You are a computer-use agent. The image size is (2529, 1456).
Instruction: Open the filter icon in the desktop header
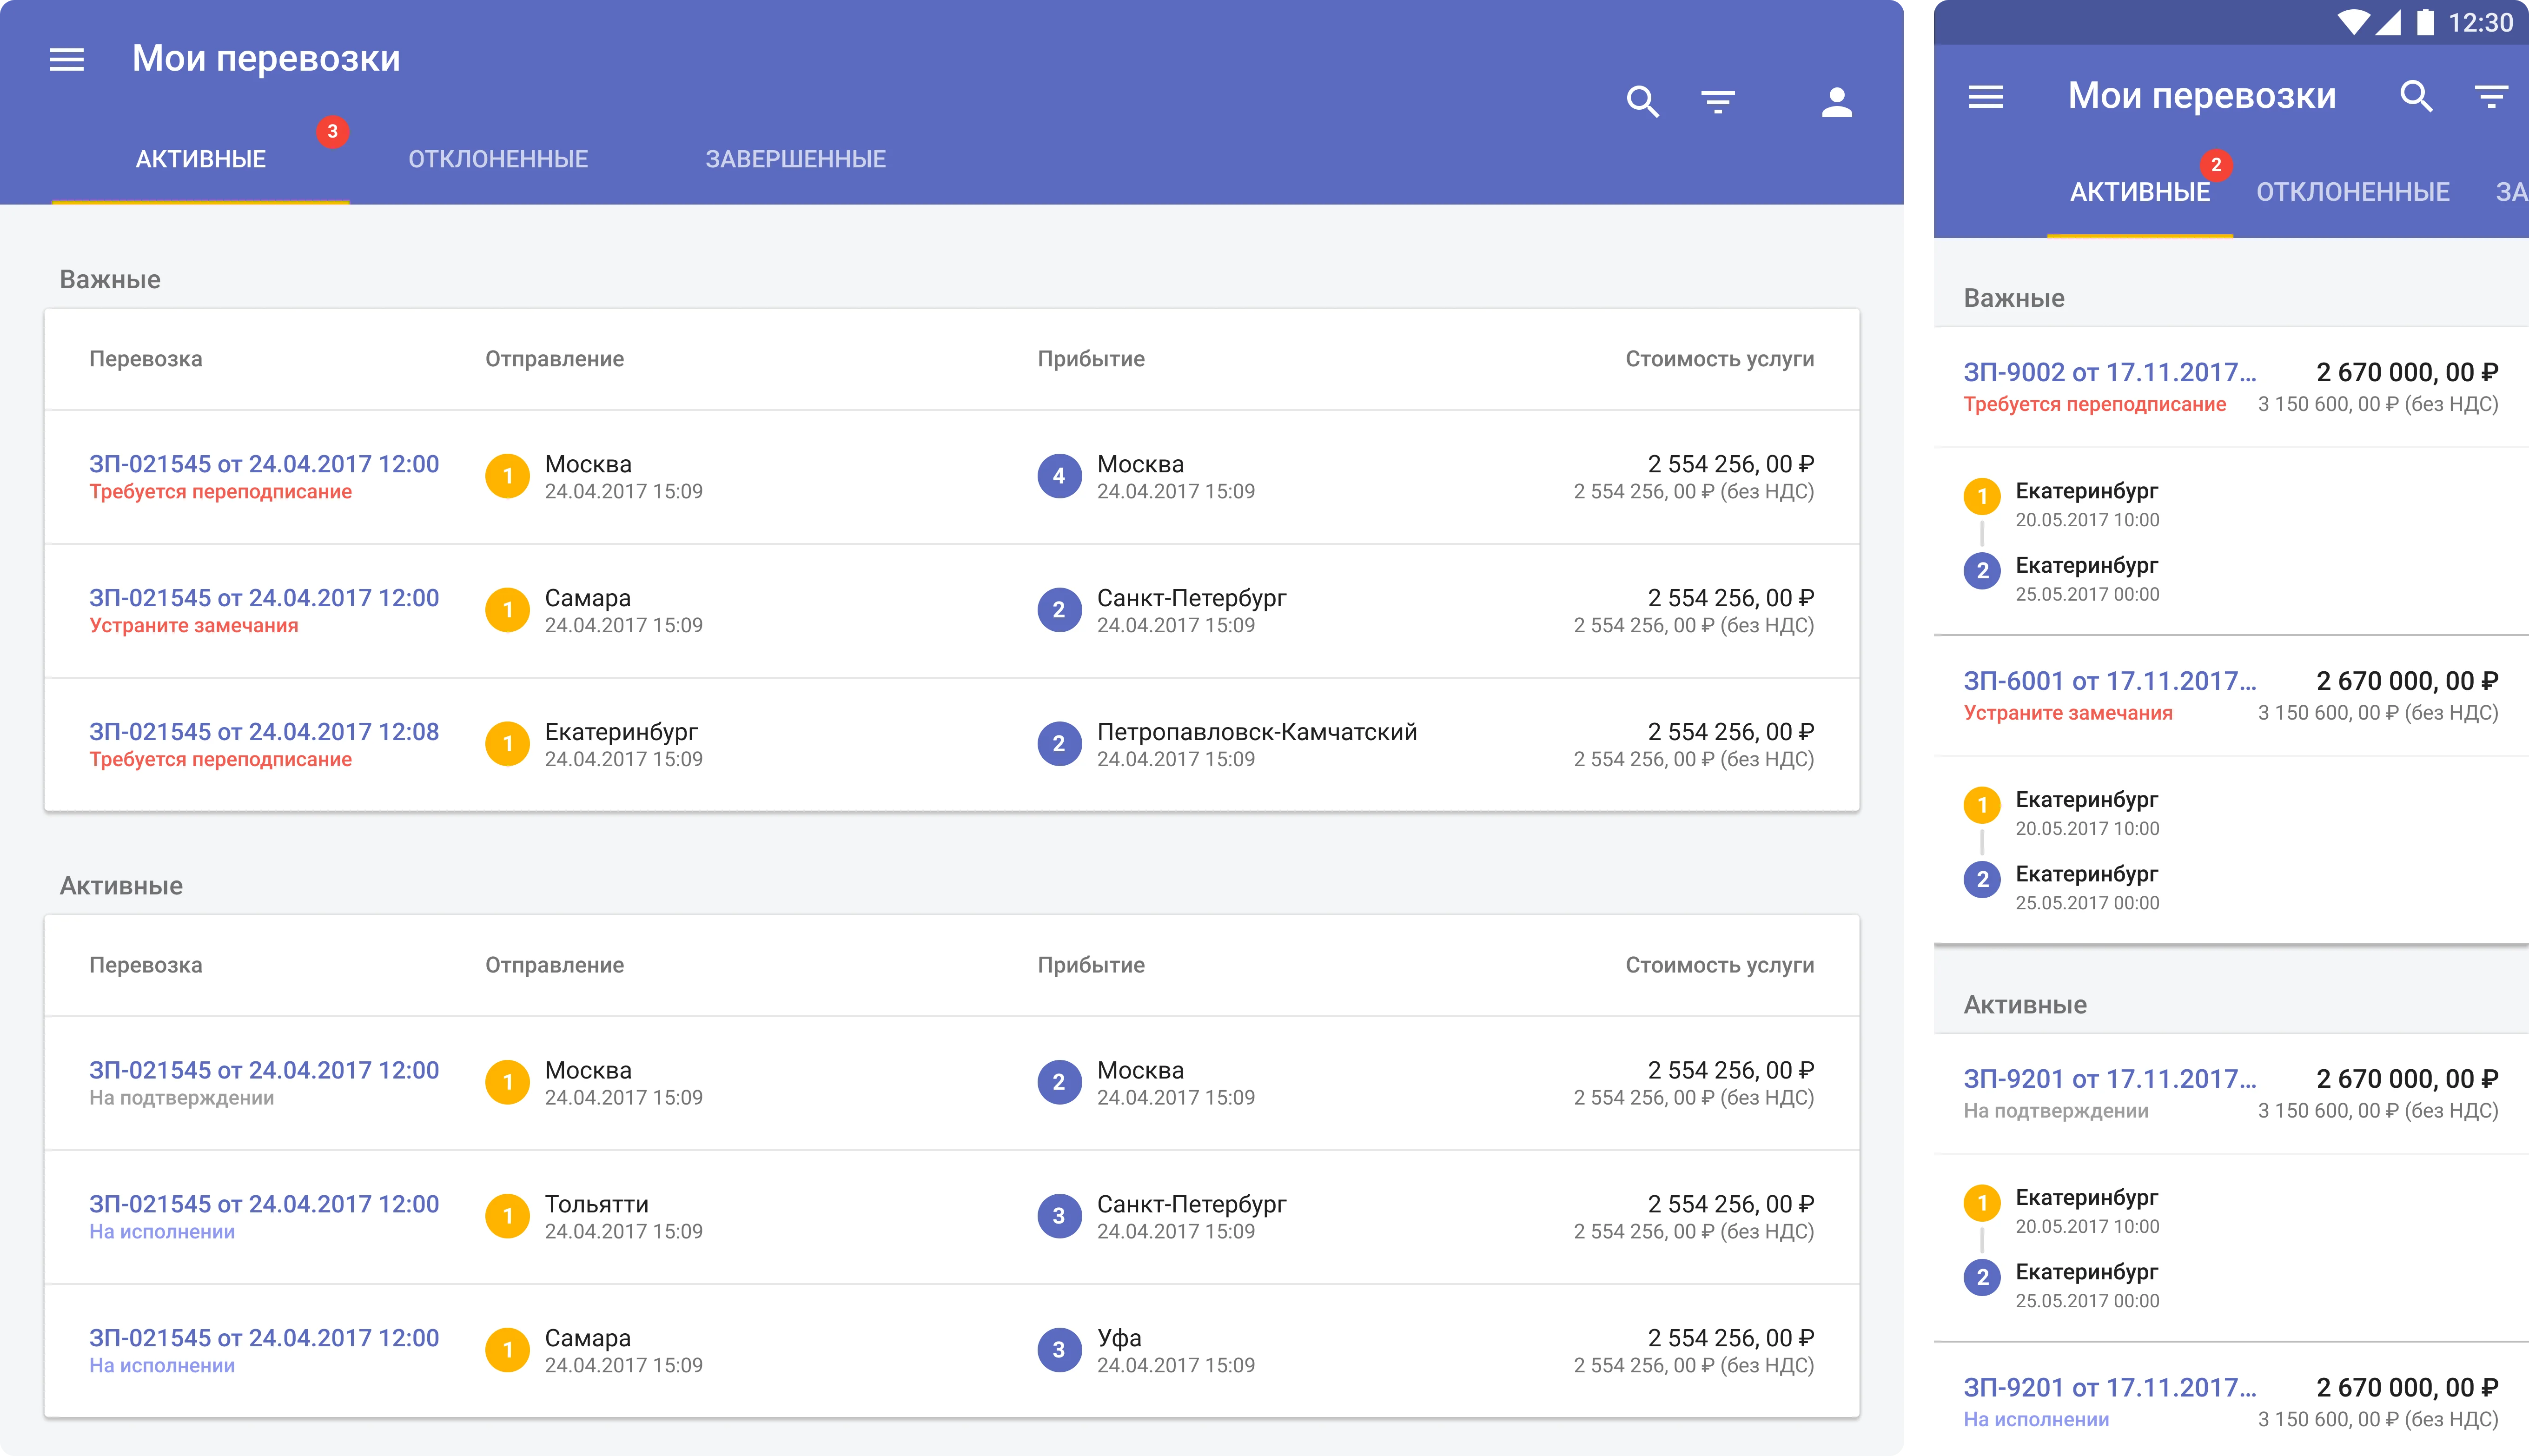(x=1718, y=101)
